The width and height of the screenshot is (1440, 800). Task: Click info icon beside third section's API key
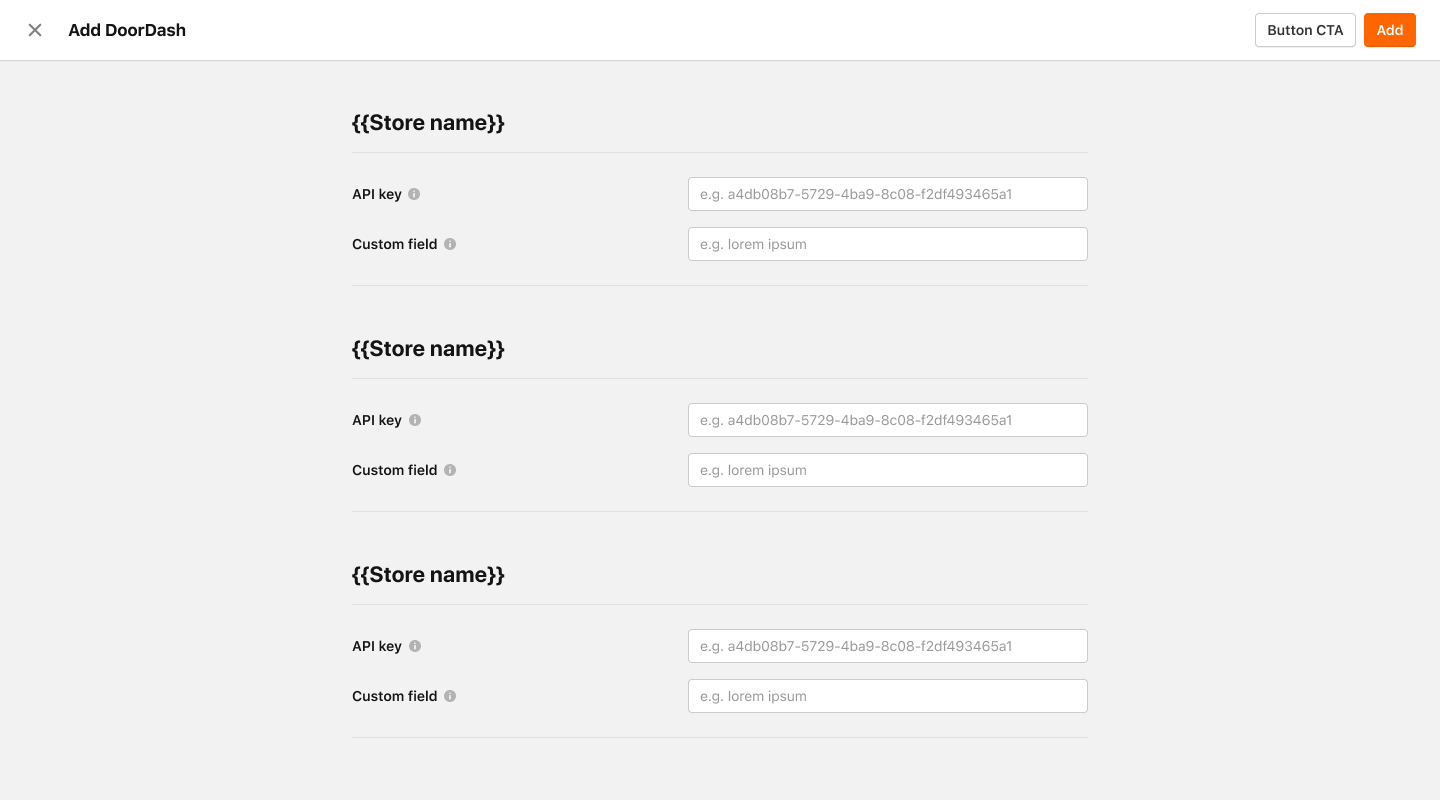(415, 646)
